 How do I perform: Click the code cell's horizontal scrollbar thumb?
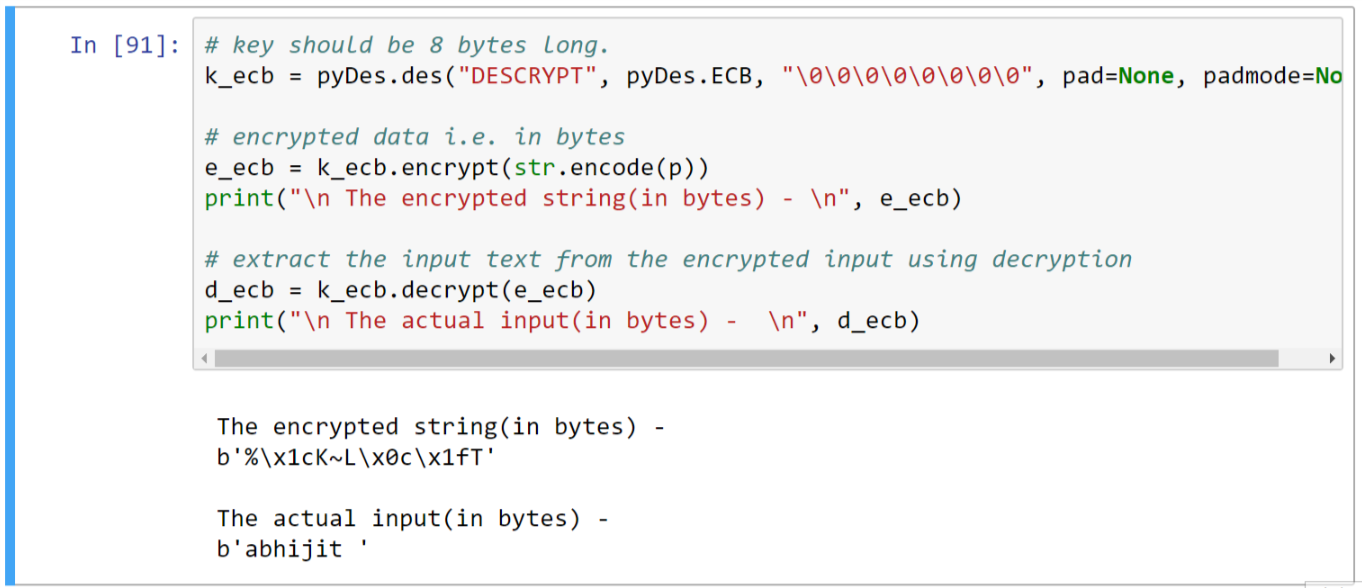pos(745,358)
